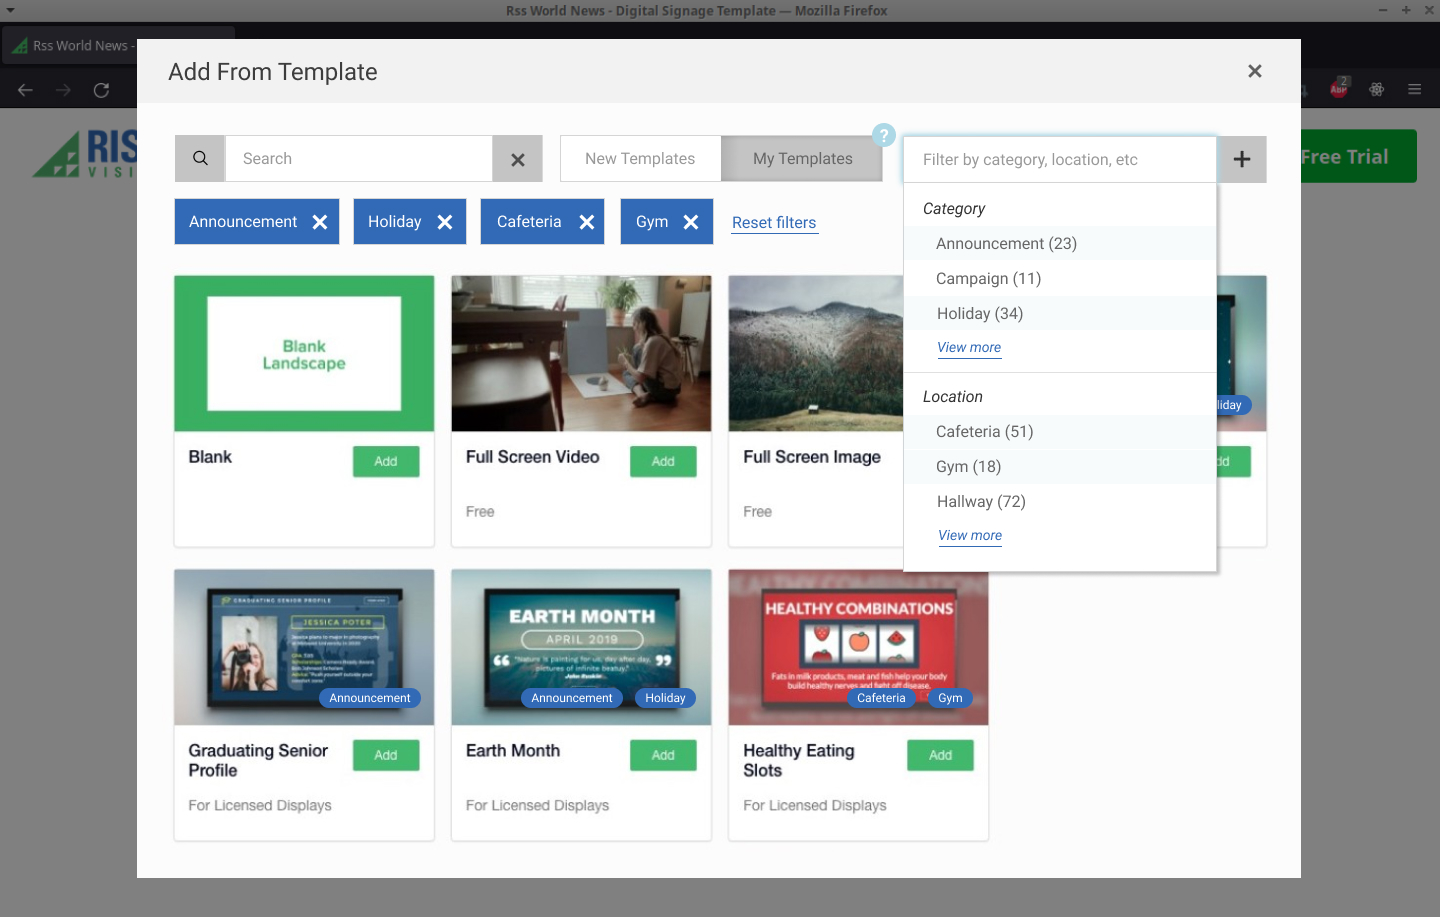Click Full Screen Image title text
This screenshot has width=1440, height=917.
[812, 457]
